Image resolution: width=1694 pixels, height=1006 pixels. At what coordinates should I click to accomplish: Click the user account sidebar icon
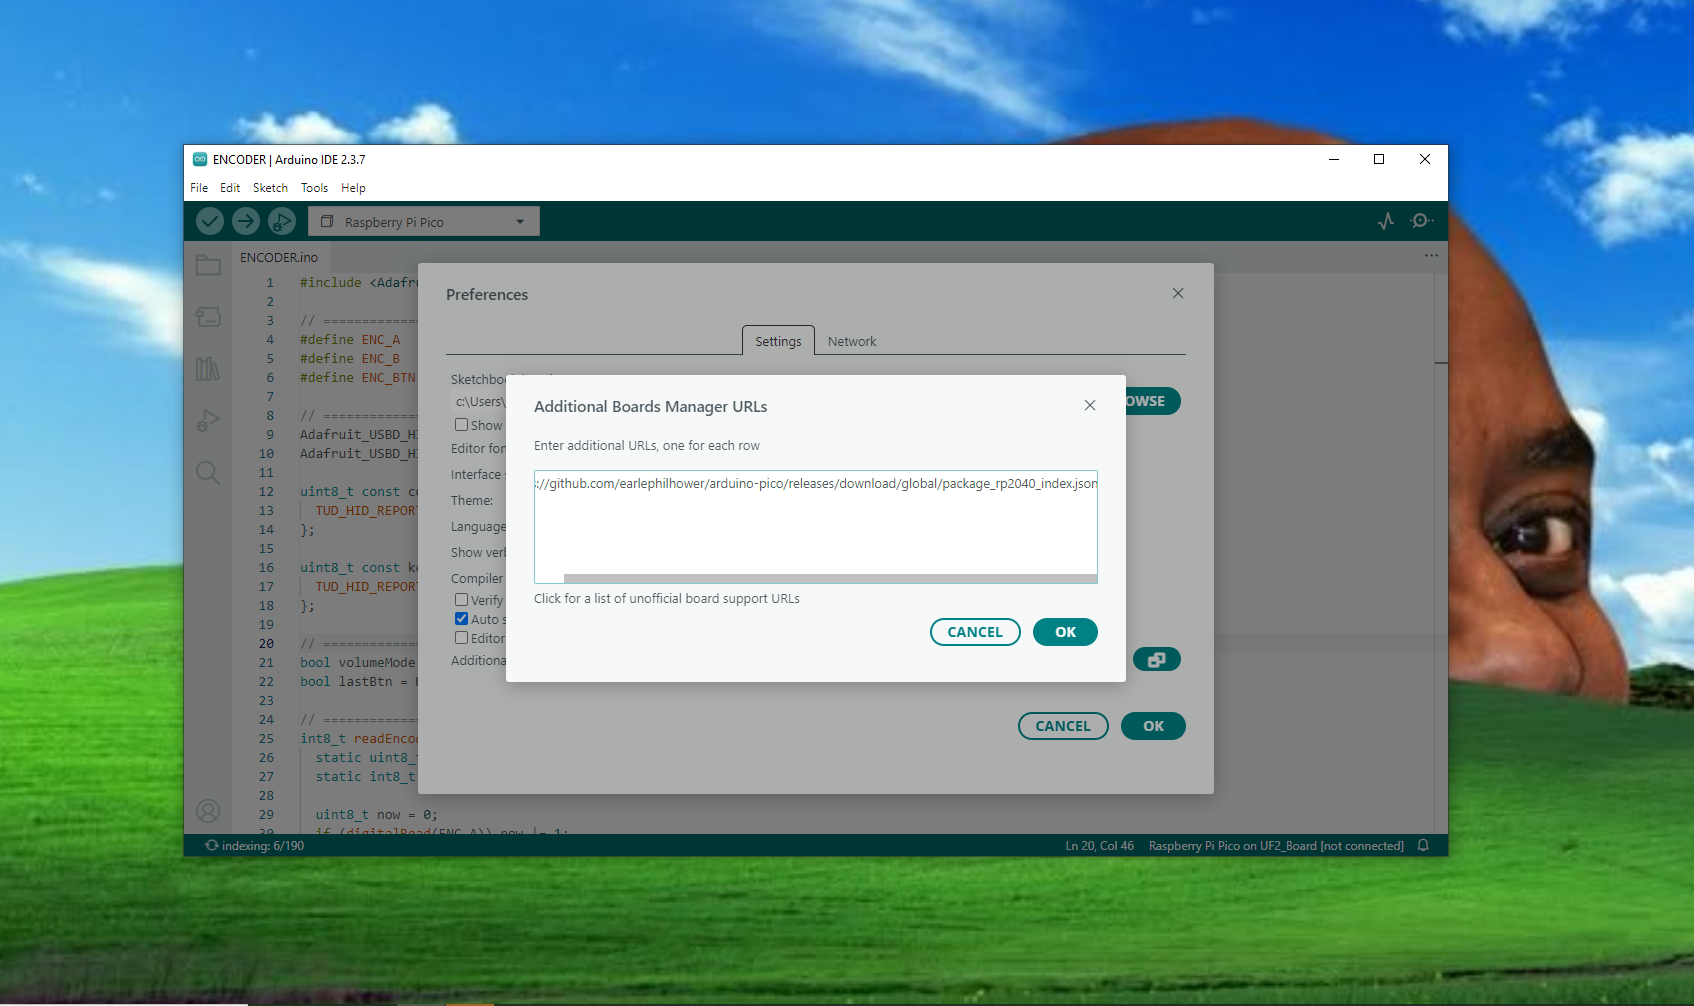coord(208,811)
